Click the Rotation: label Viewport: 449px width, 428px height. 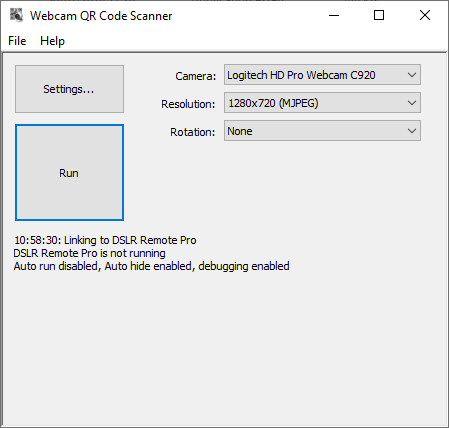coord(193,132)
